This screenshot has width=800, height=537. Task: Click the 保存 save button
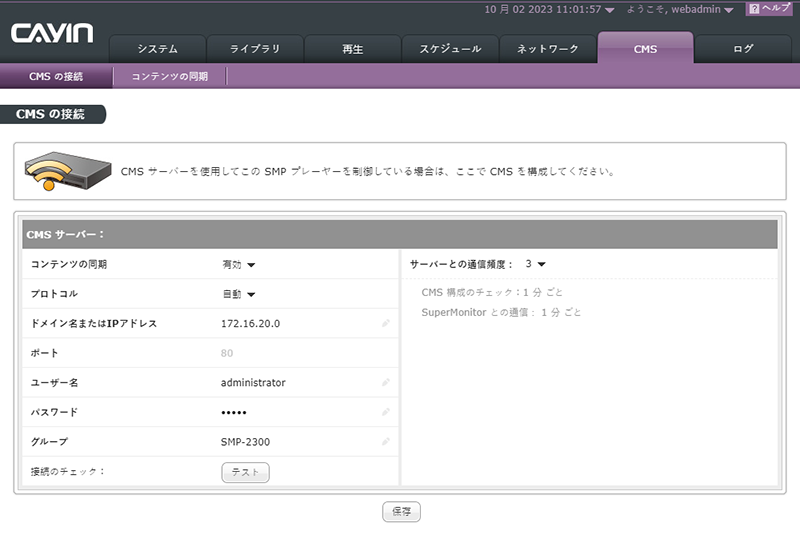click(x=401, y=512)
